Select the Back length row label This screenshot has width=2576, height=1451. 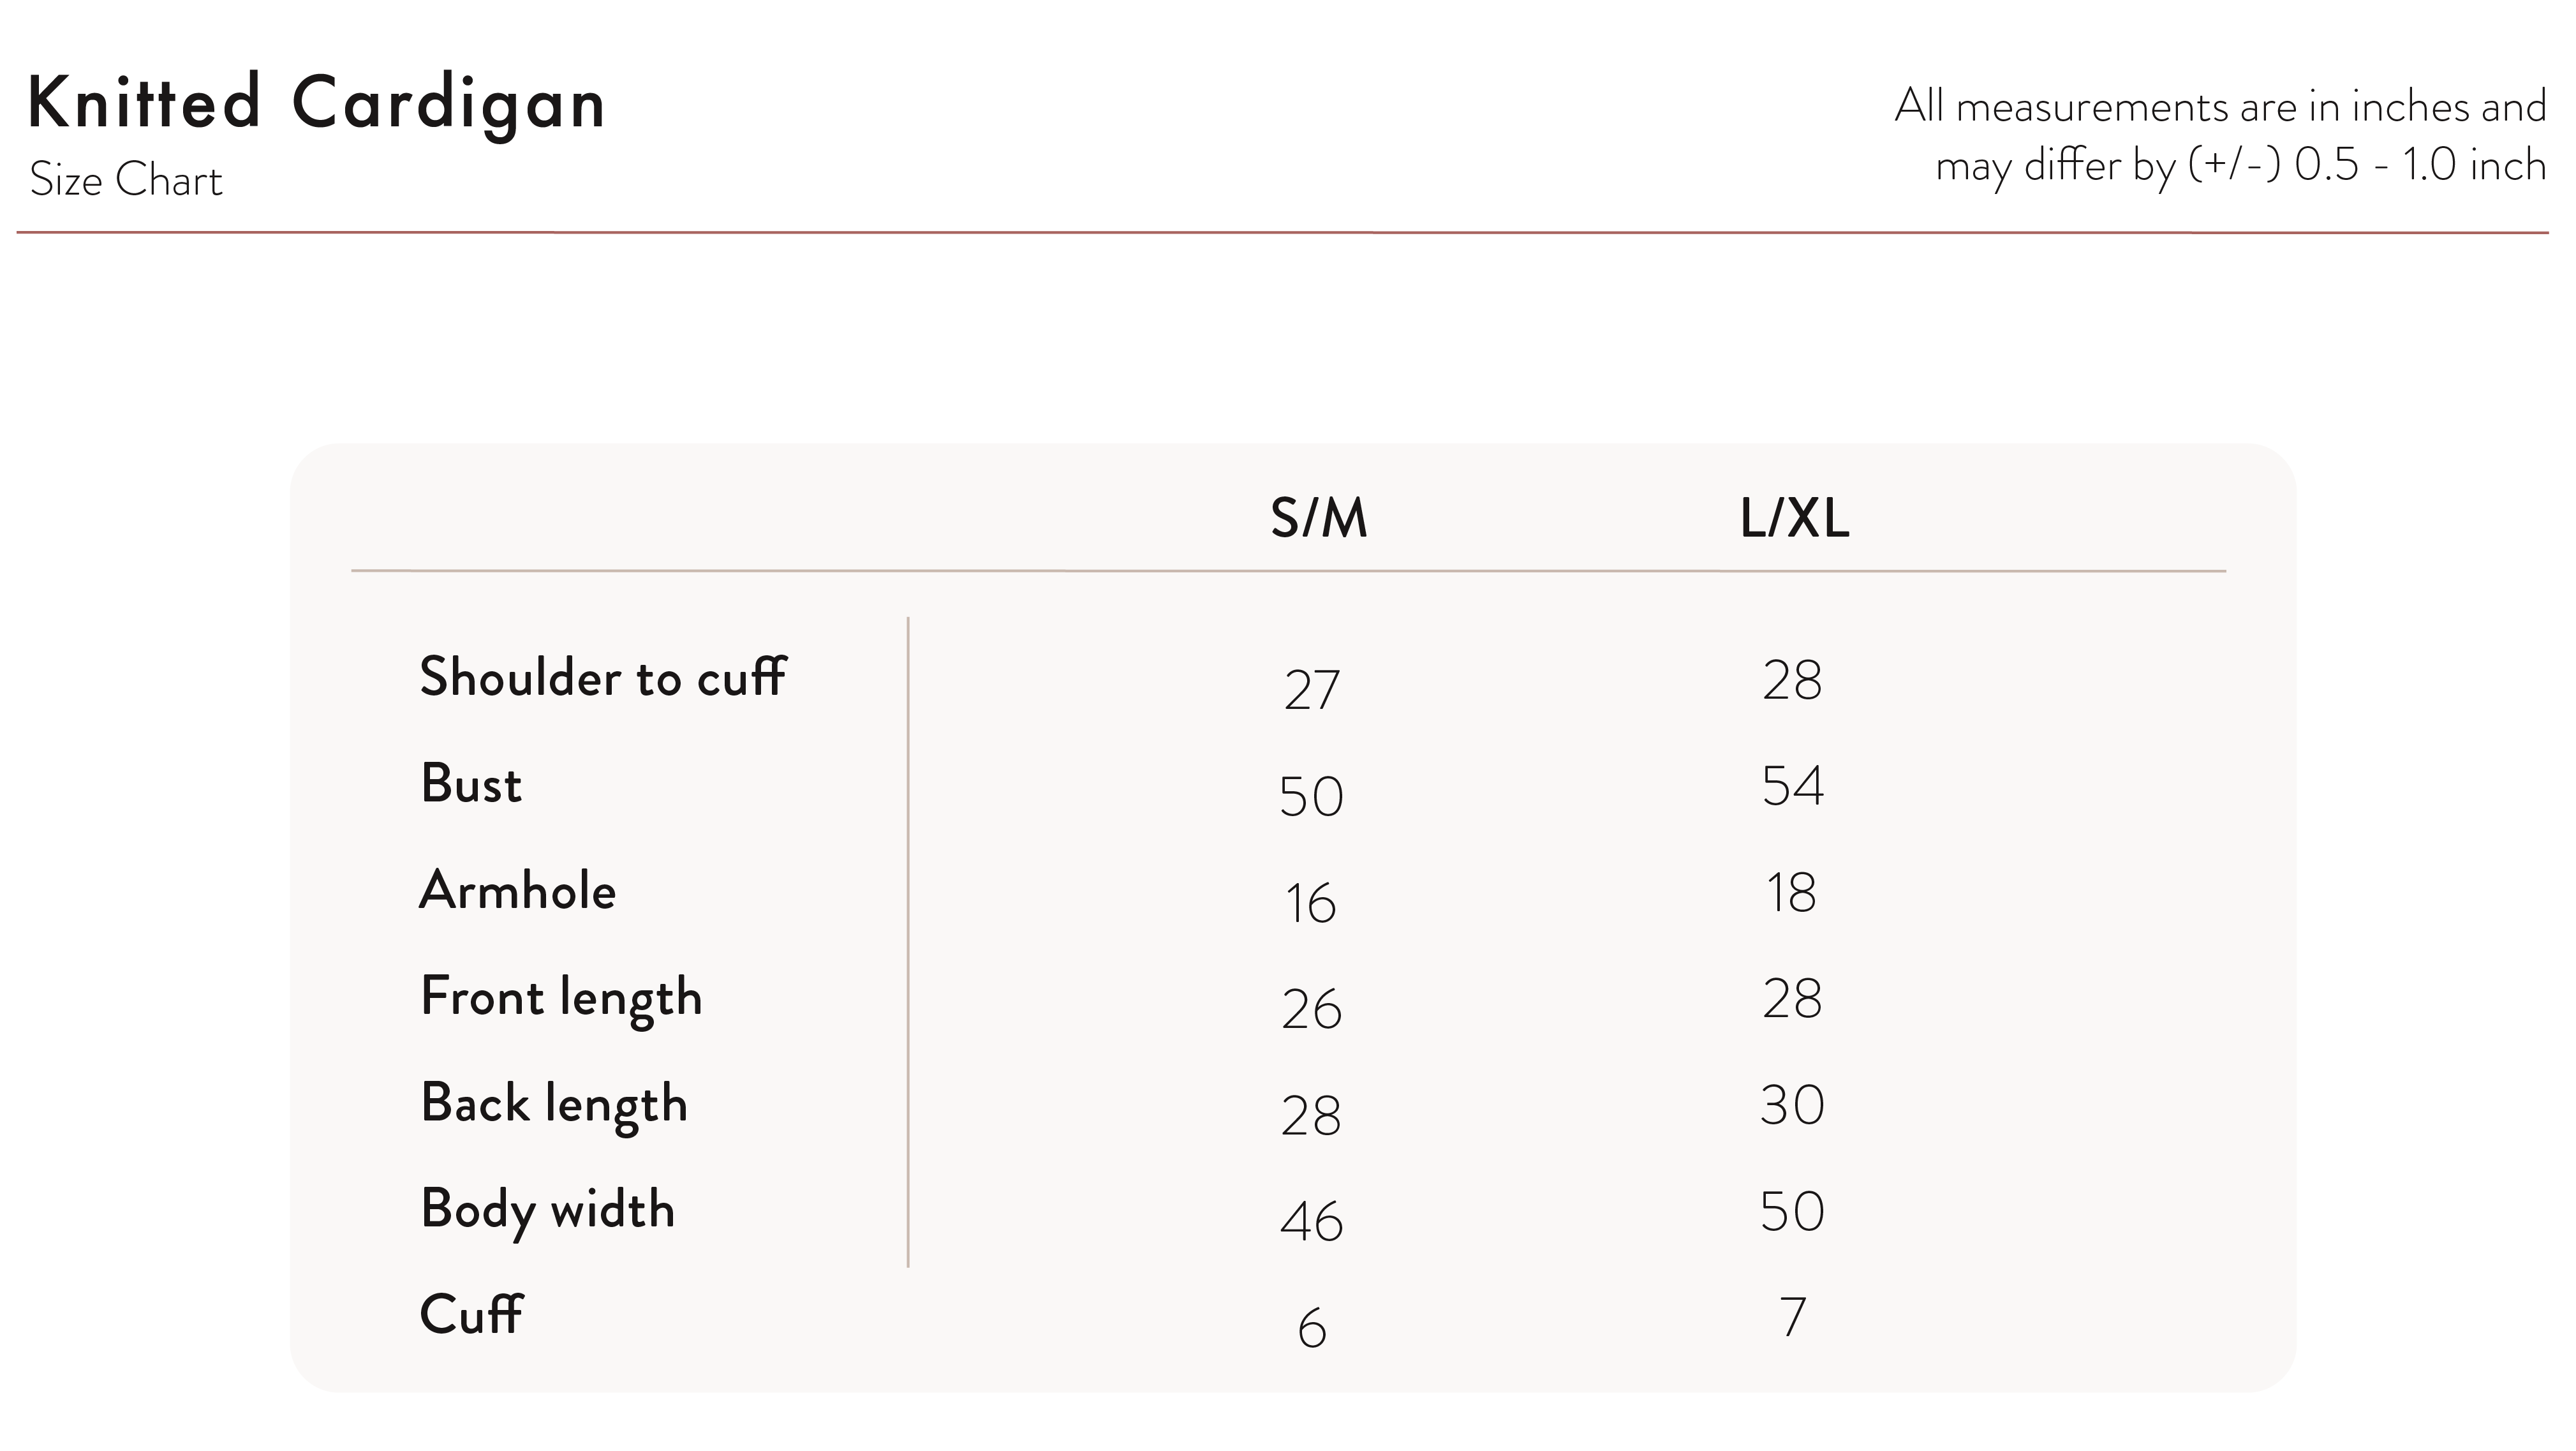point(554,1105)
